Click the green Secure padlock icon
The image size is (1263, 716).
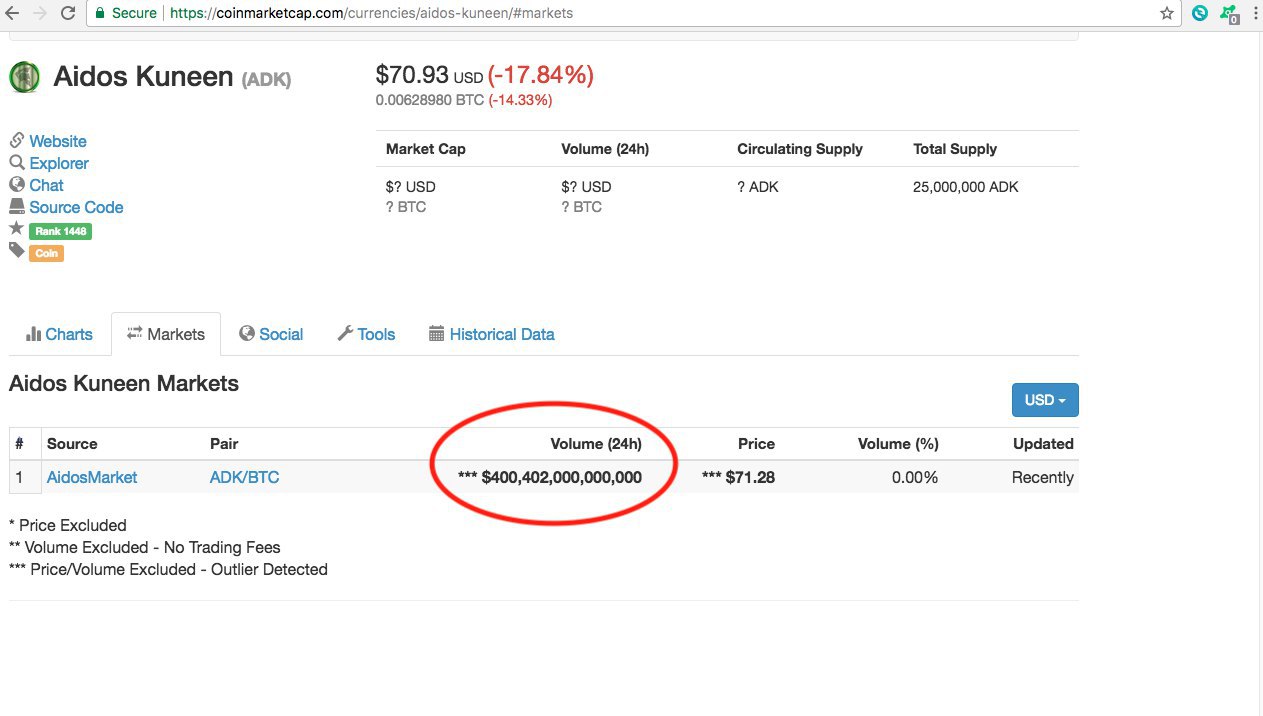tap(100, 13)
